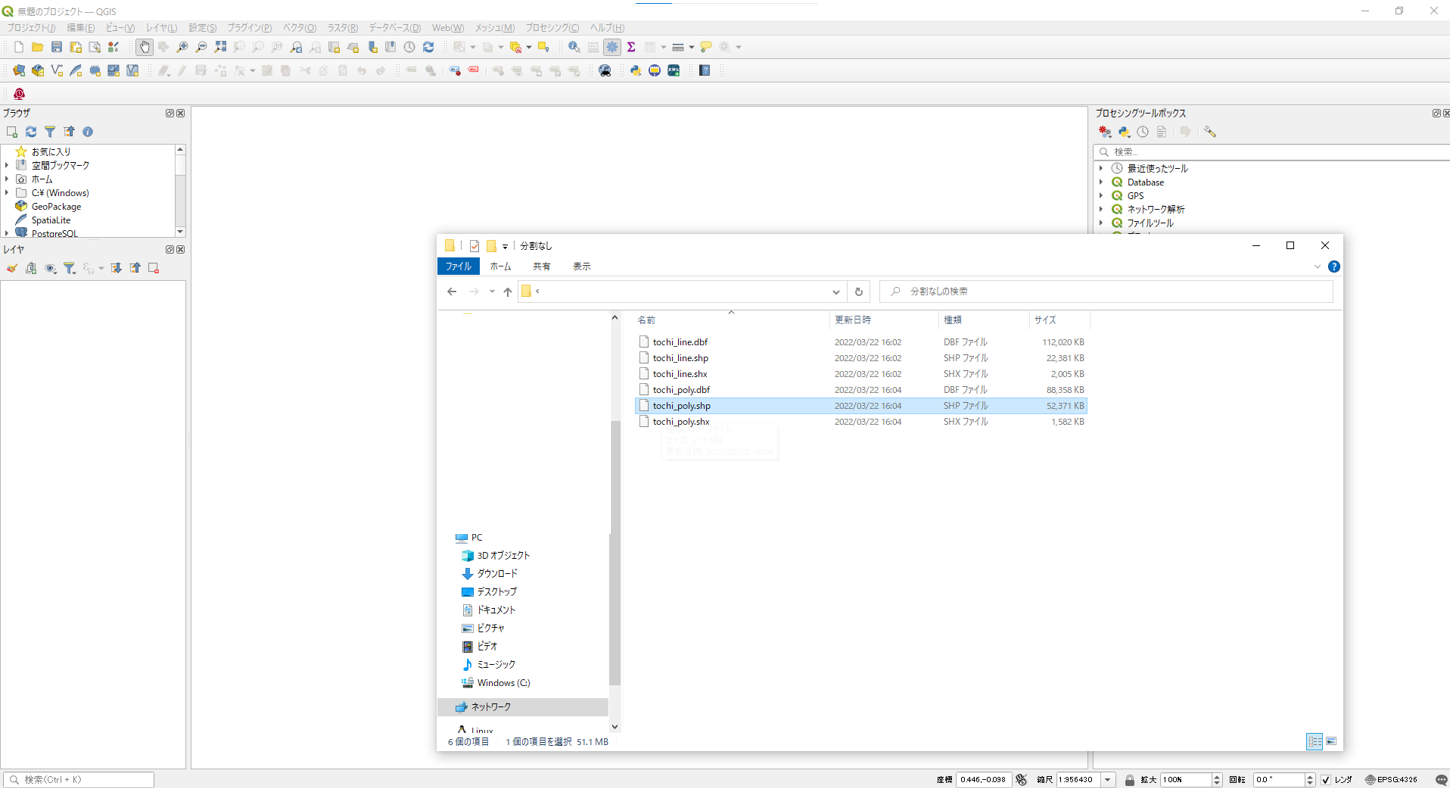Viewport: 1450px width, 788px height.
Task: Refresh the Browser panel
Action: pyautogui.click(x=31, y=132)
